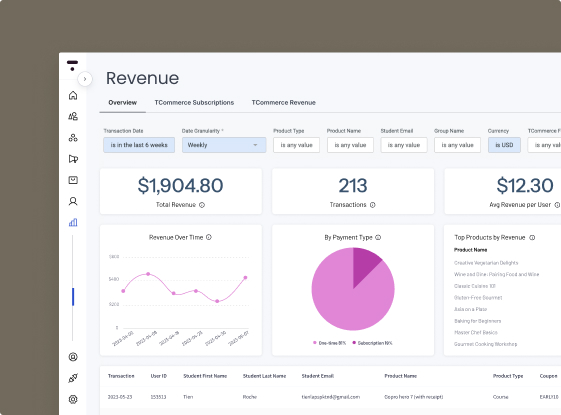The height and width of the screenshot is (415, 561).
Task: Open the Transaction Date filter 'is in the last 6 weeks'
Action: tap(139, 145)
